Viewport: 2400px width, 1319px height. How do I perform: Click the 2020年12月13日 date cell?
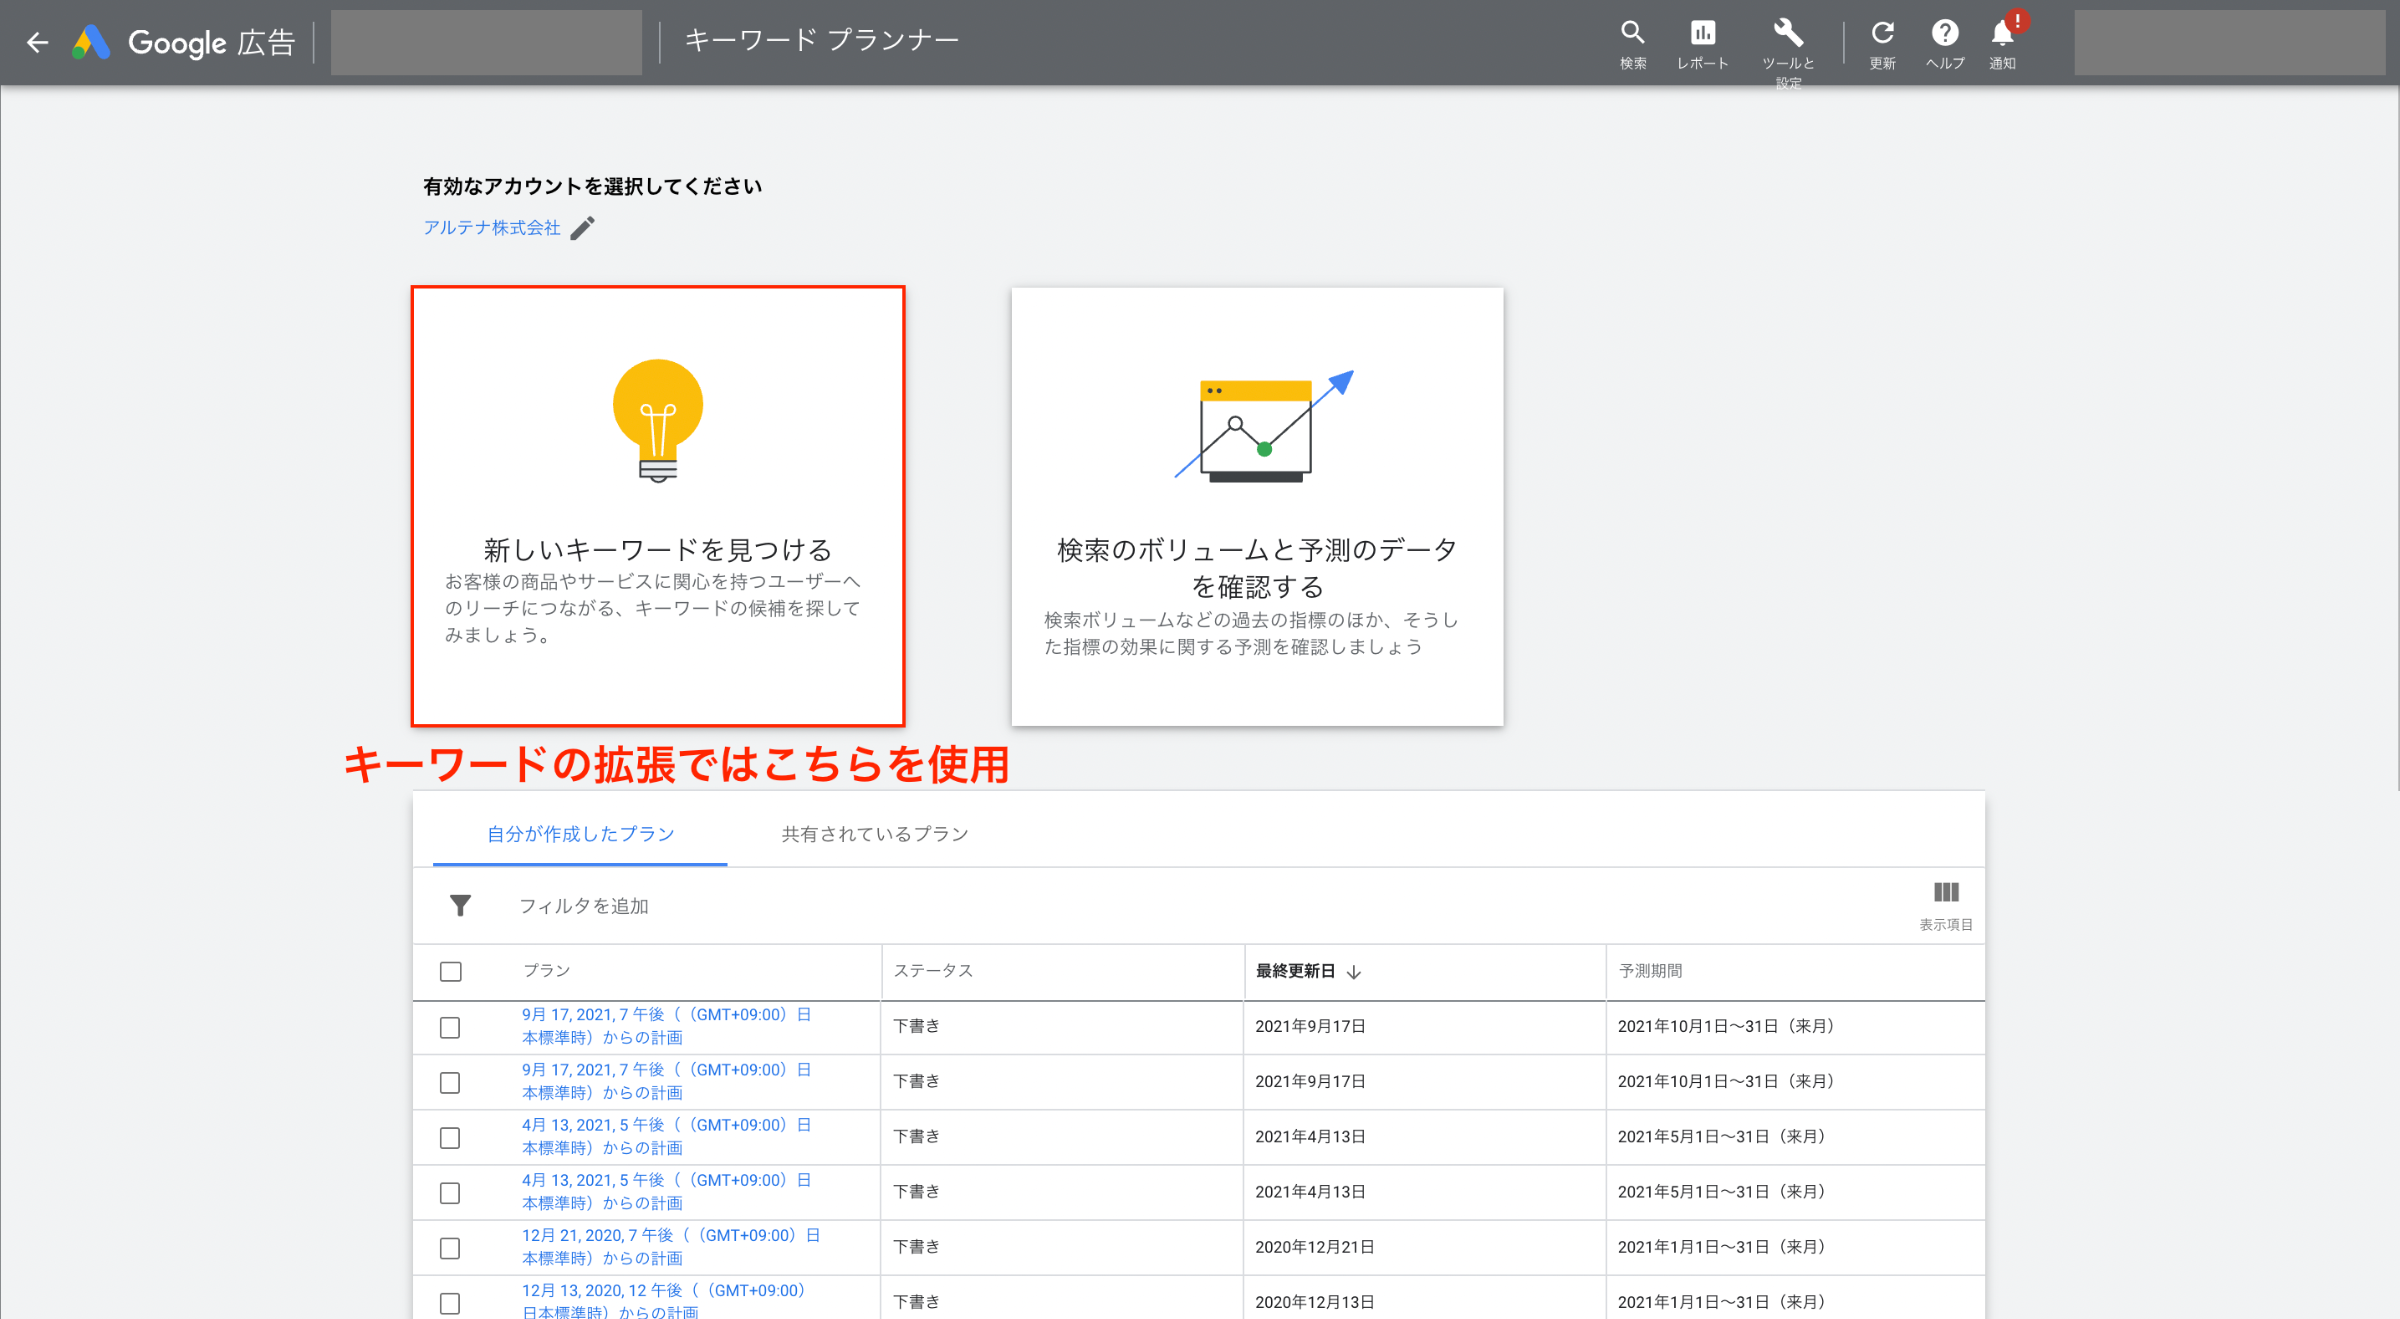pyautogui.click(x=1314, y=1302)
